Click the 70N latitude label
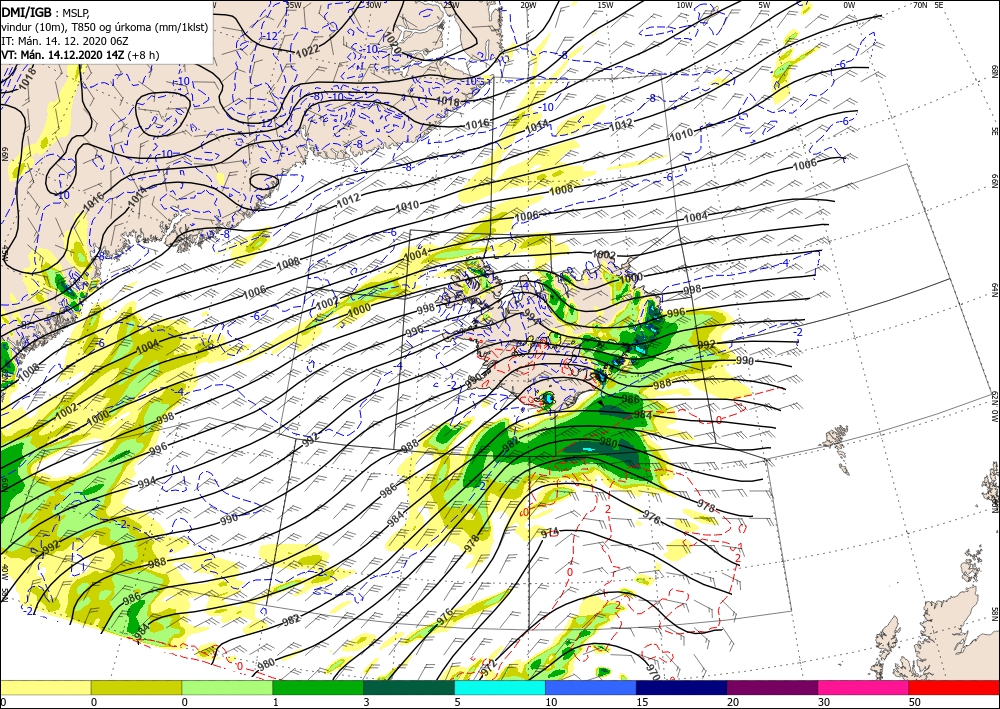The image size is (1000, 709). (x=920, y=5)
